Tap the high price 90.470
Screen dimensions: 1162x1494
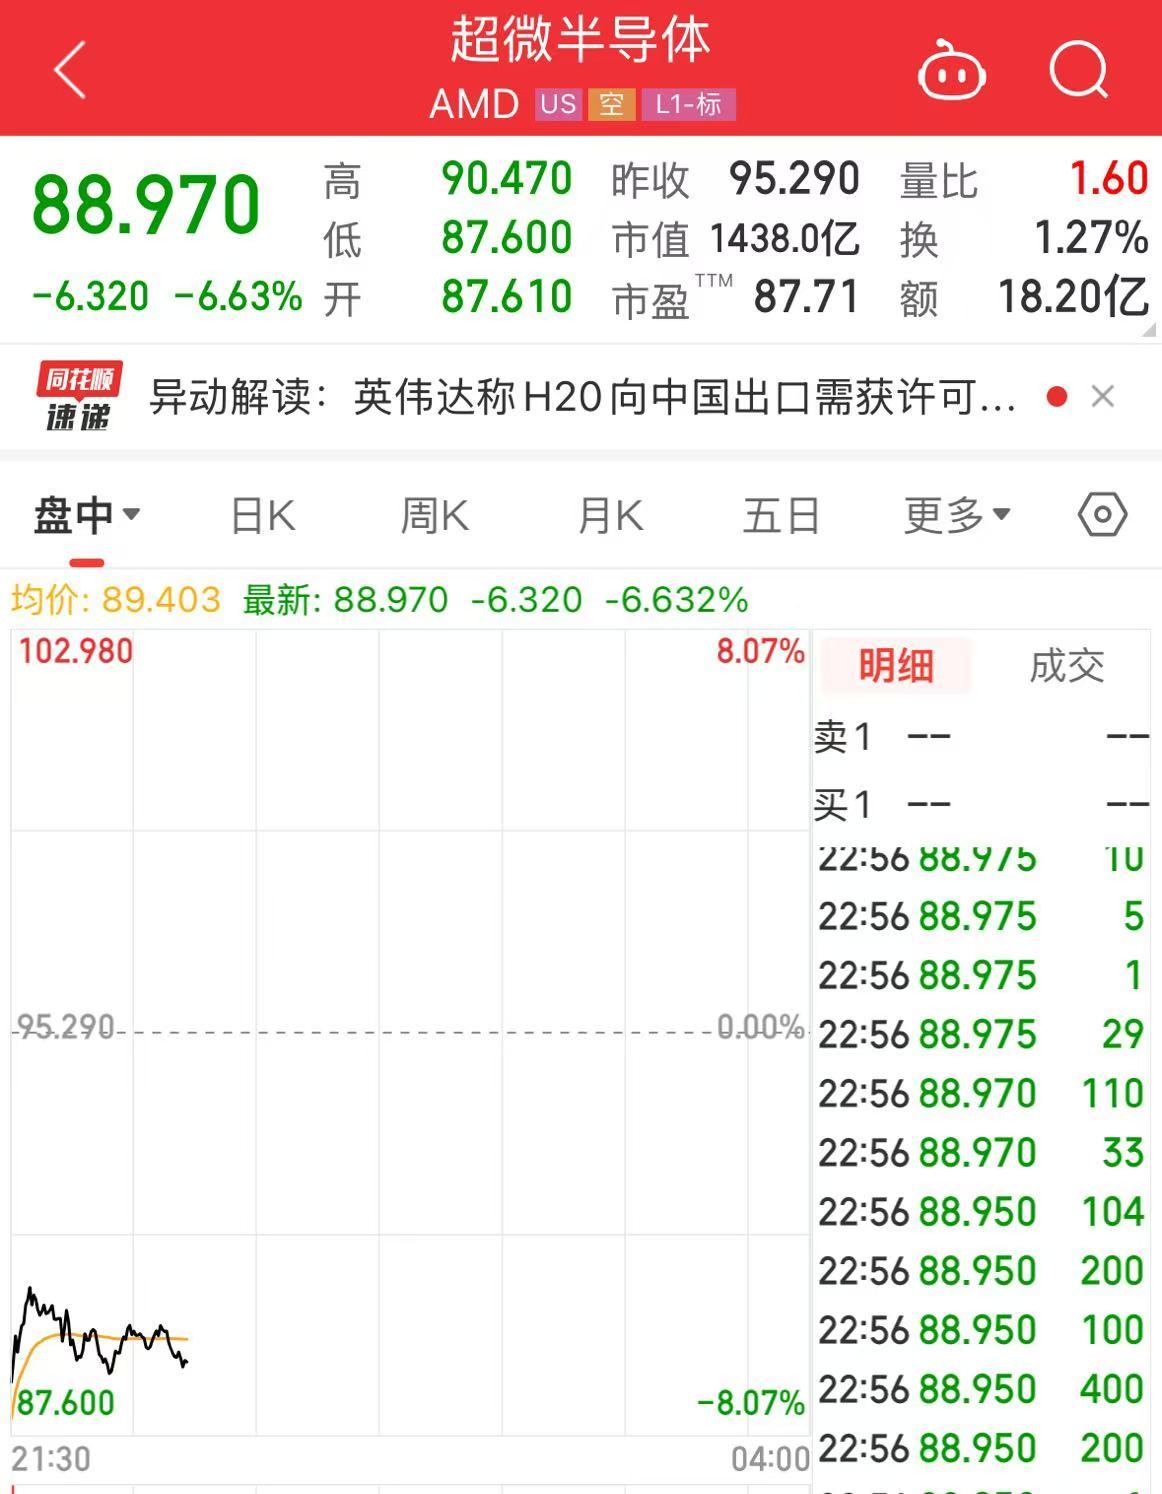[x=506, y=179]
